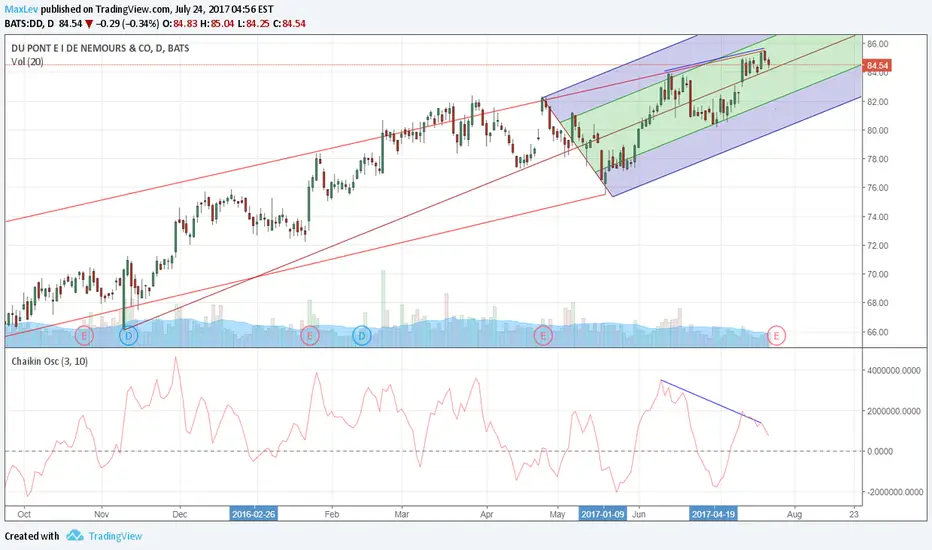Click the 'DU PONT E I DE NEMOURS & CO' title
This screenshot has height=550, width=932.
[82, 48]
